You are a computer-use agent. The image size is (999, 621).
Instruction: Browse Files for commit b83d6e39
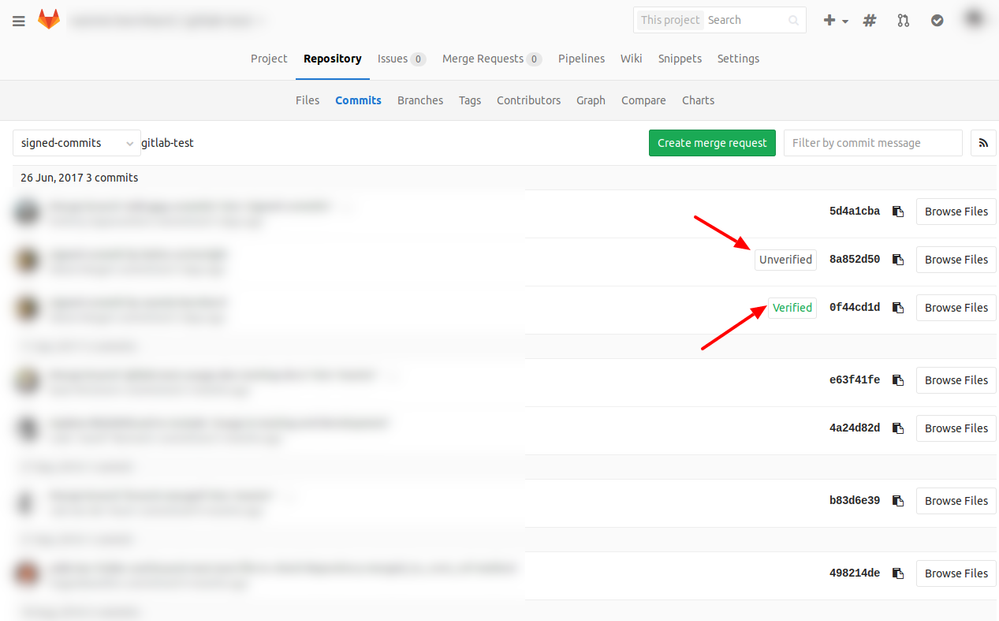click(956, 501)
